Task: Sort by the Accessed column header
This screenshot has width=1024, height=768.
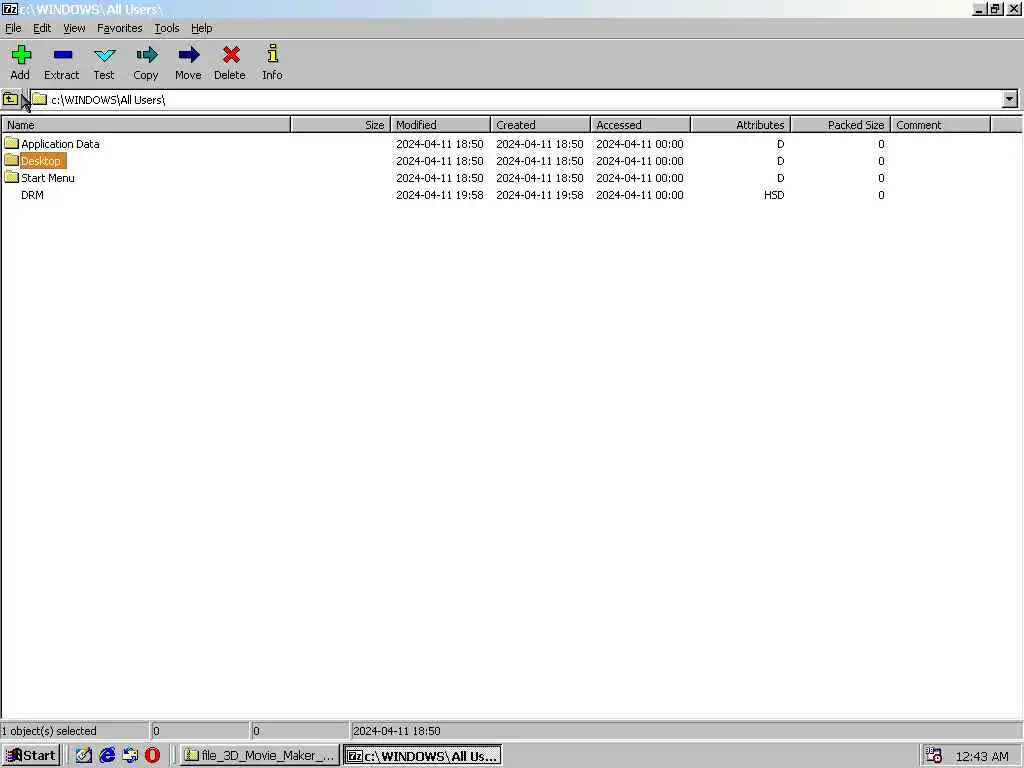Action: pyautogui.click(x=640, y=125)
